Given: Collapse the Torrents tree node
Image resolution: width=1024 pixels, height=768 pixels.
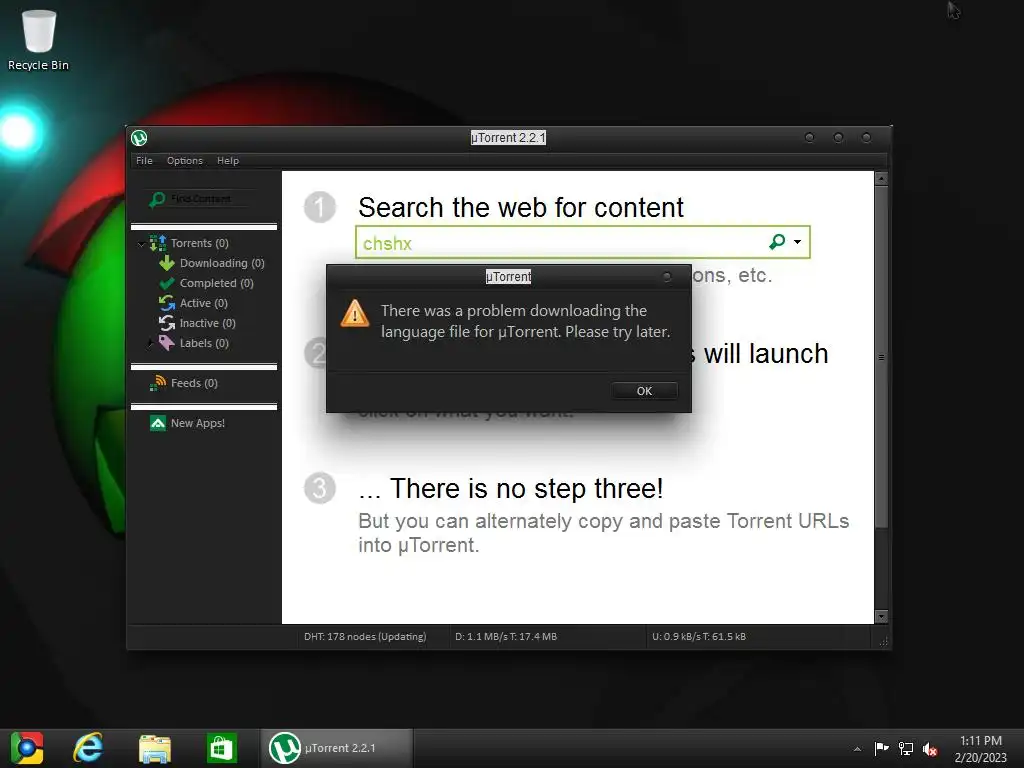Looking at the screenshot, I should (141, 244).
